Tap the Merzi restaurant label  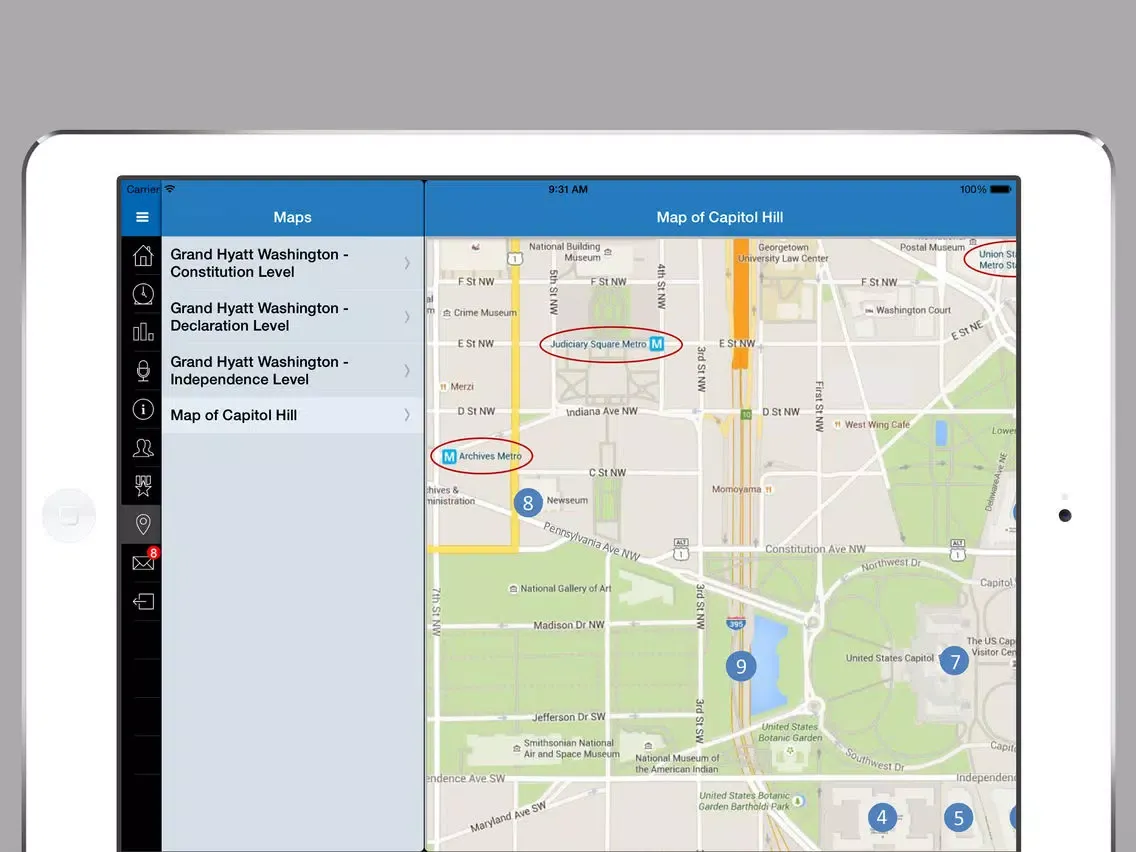coord(462,387)
